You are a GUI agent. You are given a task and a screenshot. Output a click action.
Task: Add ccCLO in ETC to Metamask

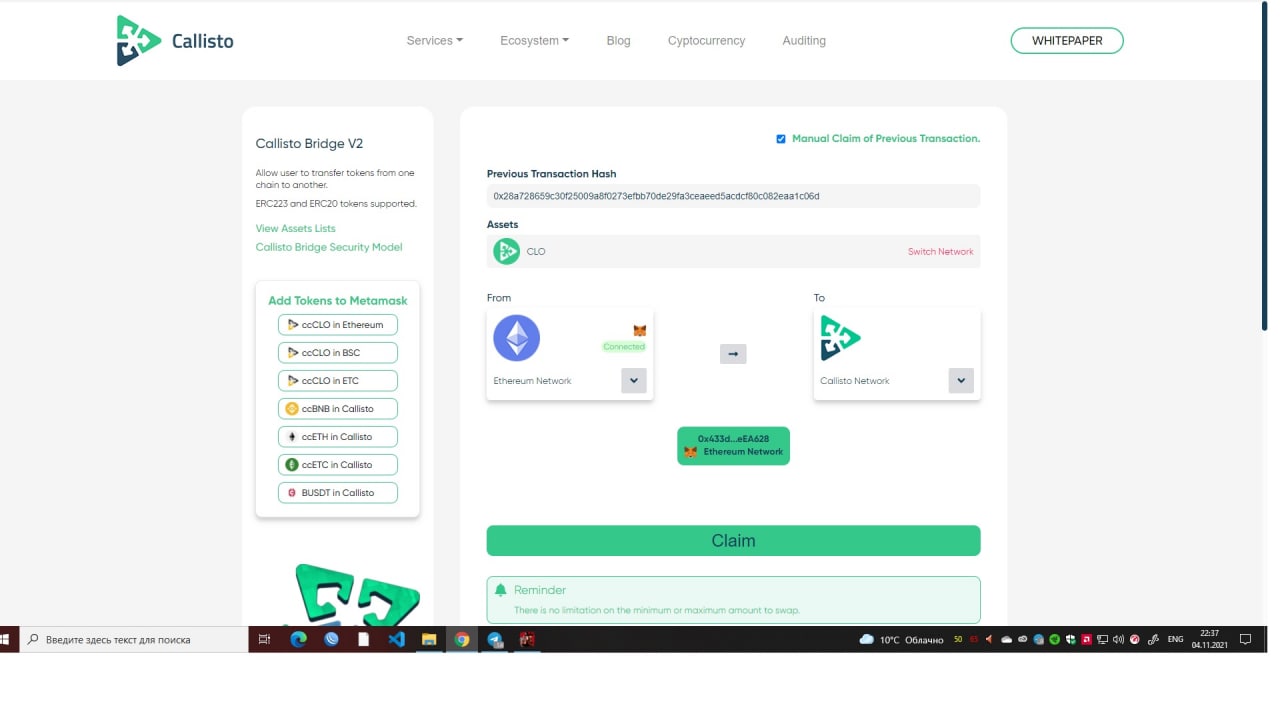pyautogui.click(x=338, y=381)
